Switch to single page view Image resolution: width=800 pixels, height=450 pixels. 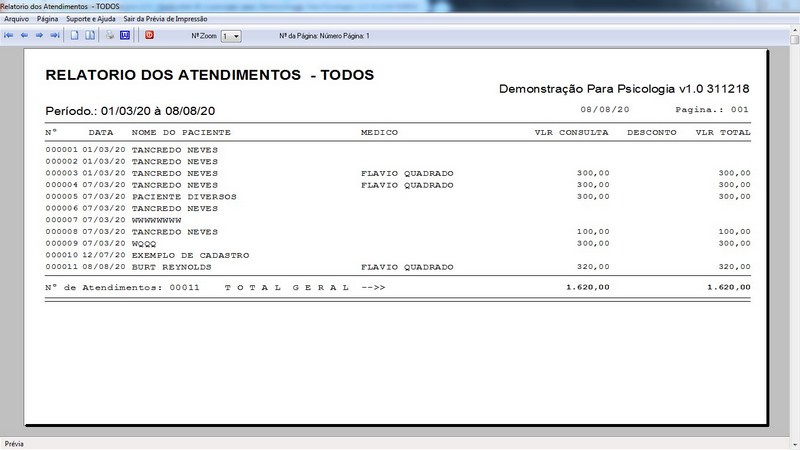click(x=75, y=35)
